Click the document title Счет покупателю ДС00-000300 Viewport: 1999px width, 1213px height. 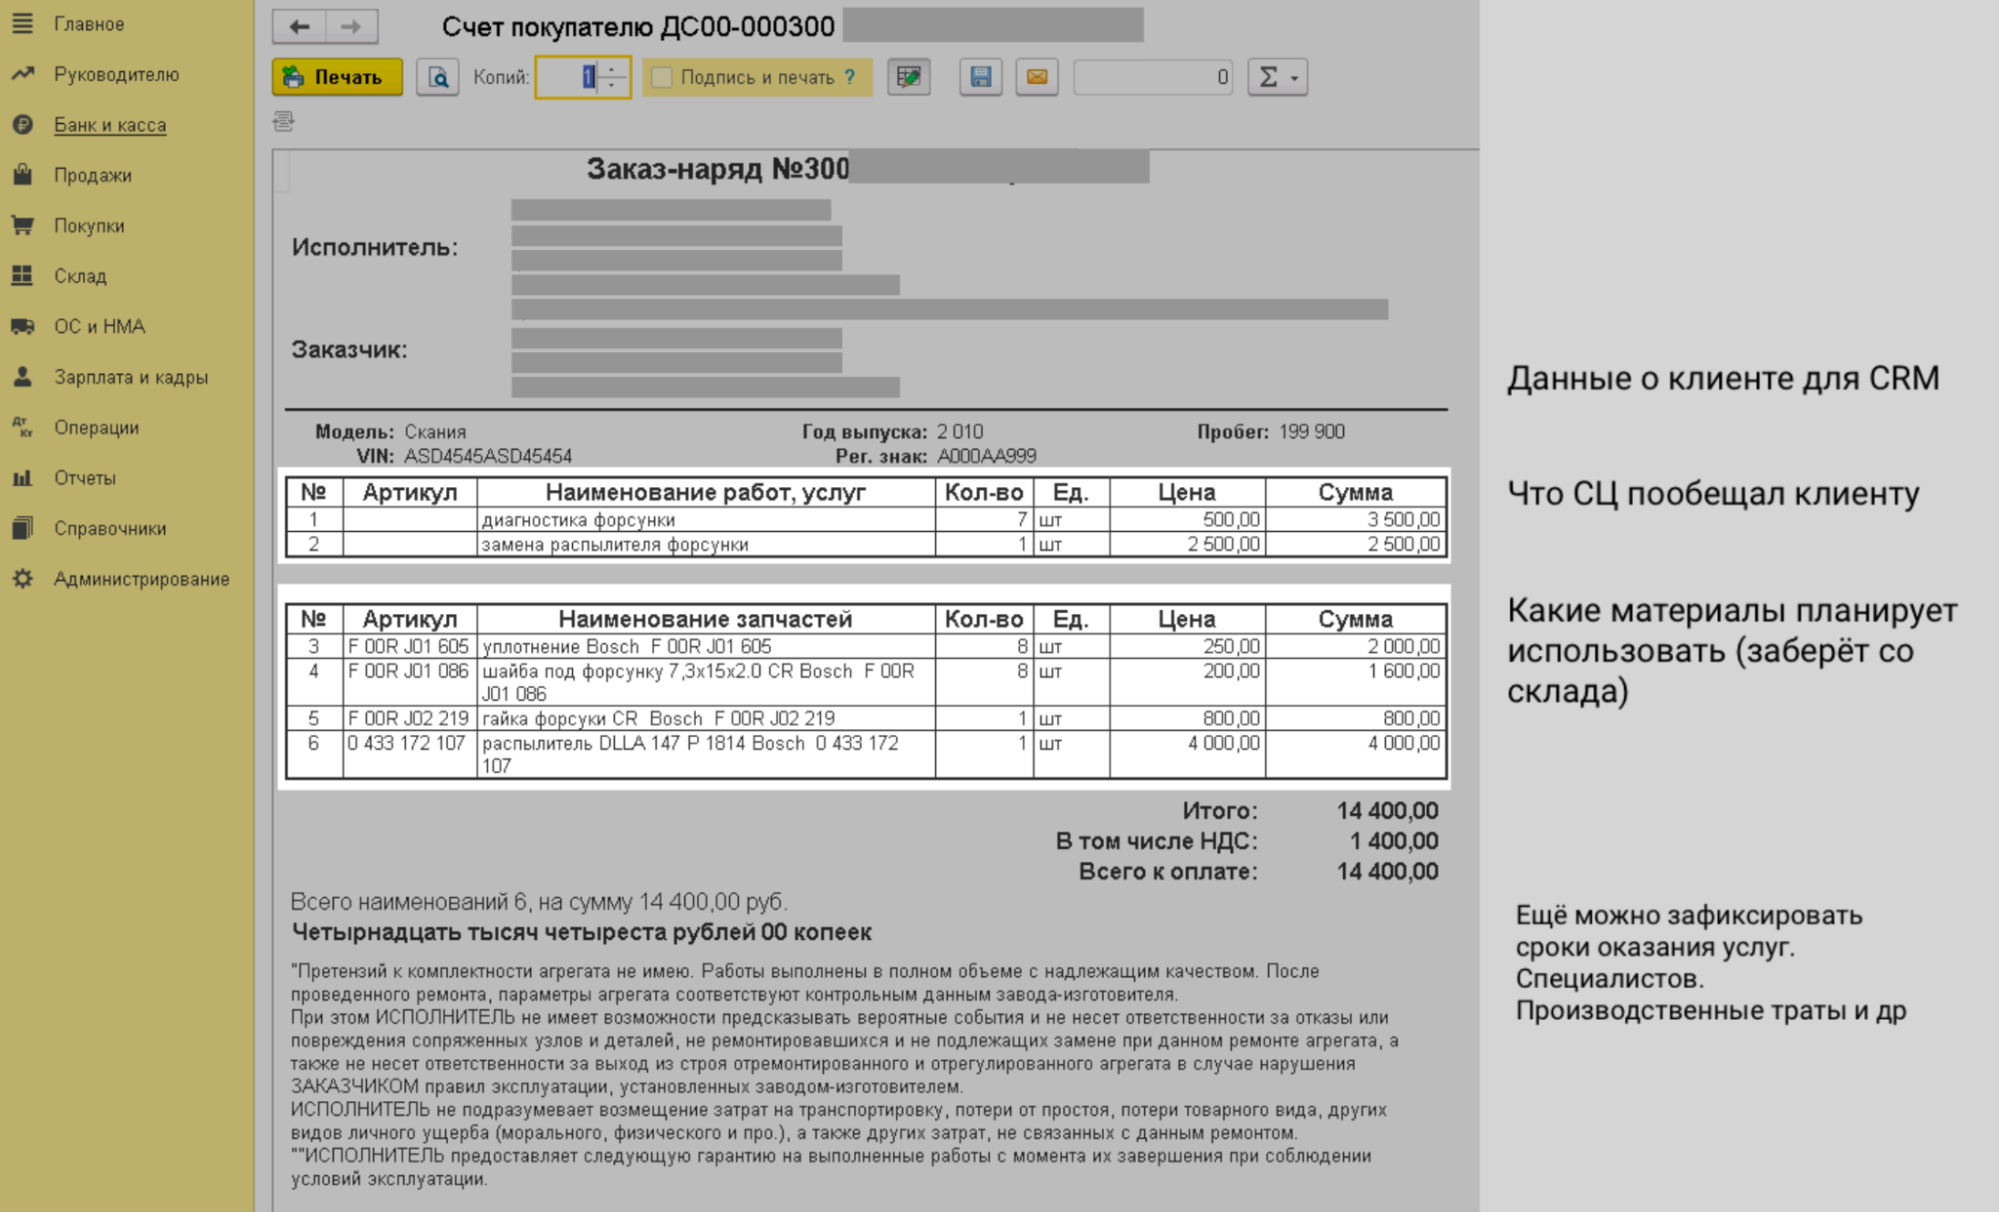[x=638, y=27]
